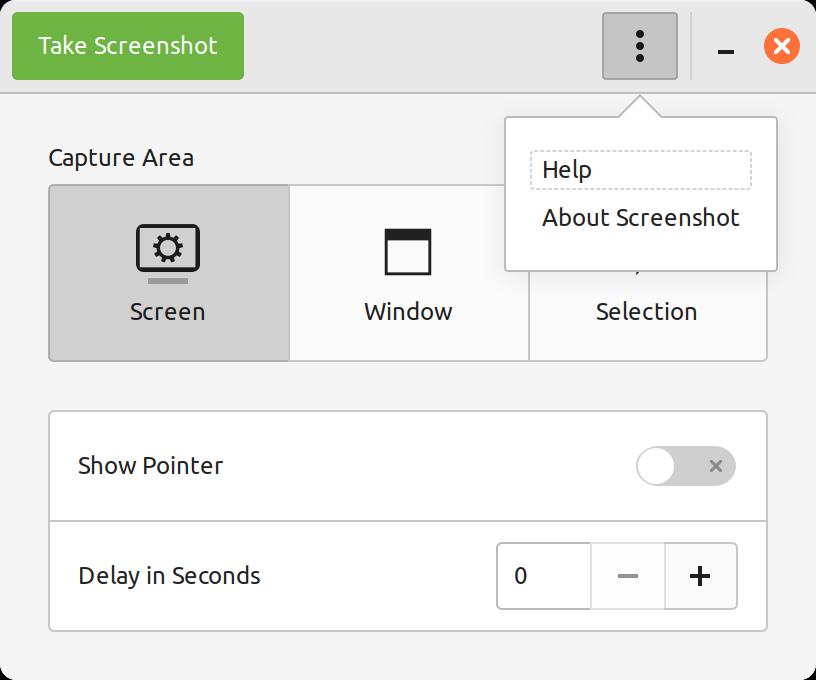Click the Show Pointer label
The width and height of the screenshot is (816, 680).
150,466
